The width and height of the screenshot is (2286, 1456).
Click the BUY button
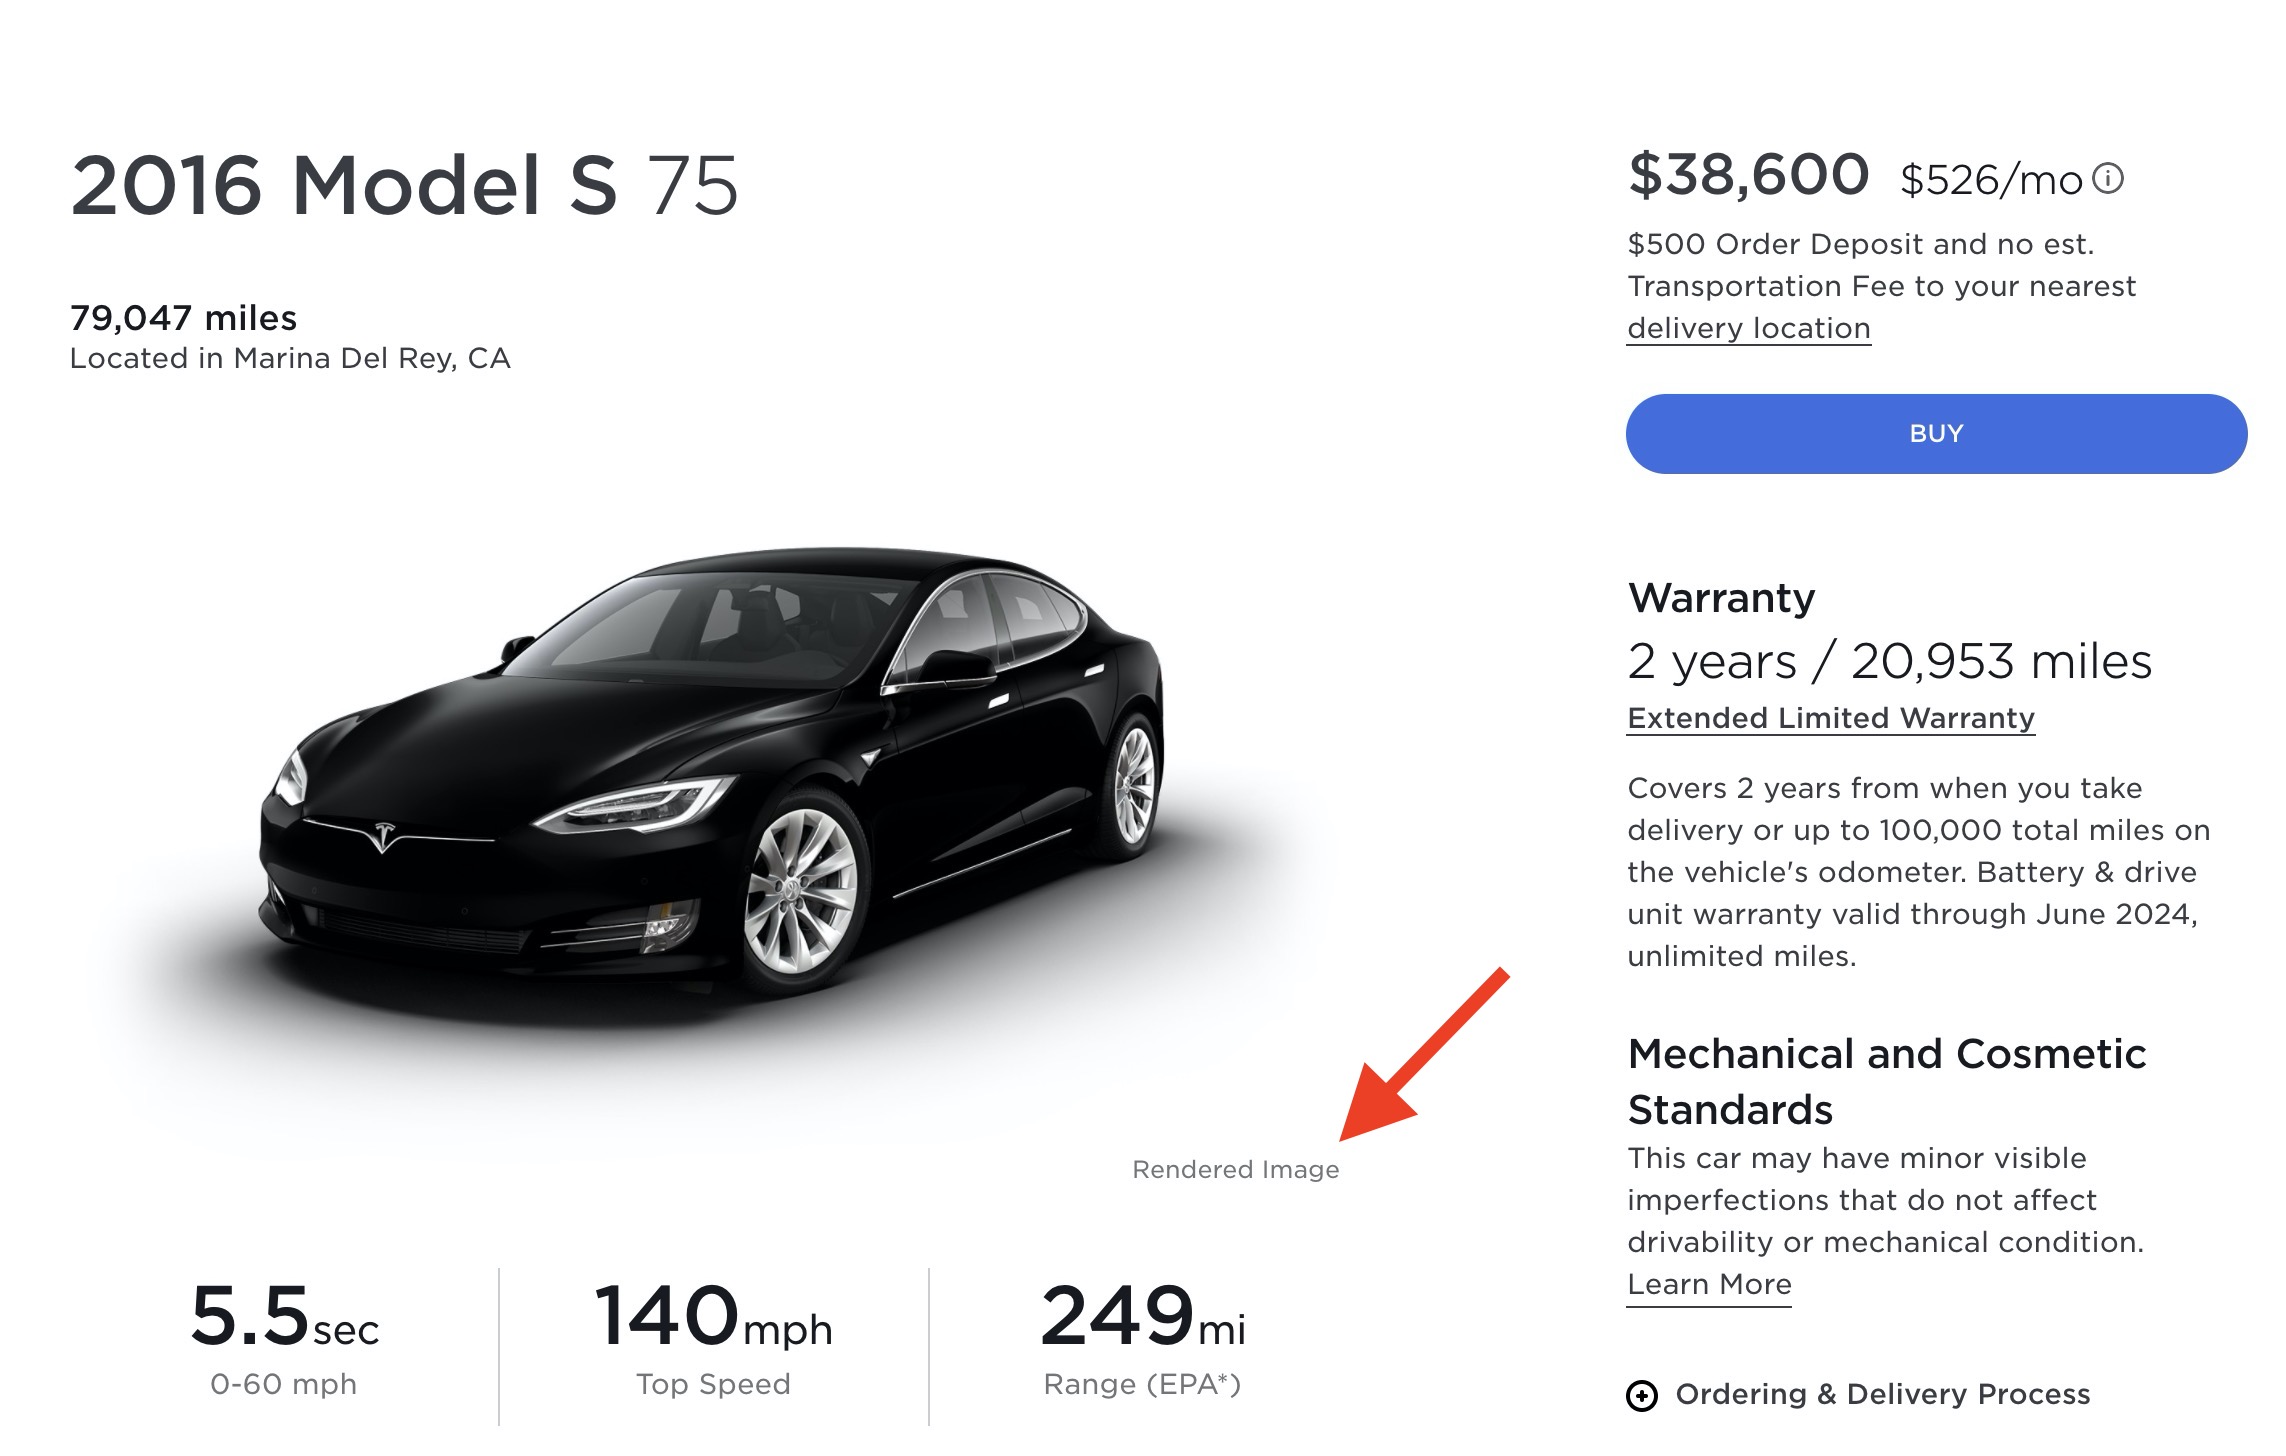[1934, 433]
